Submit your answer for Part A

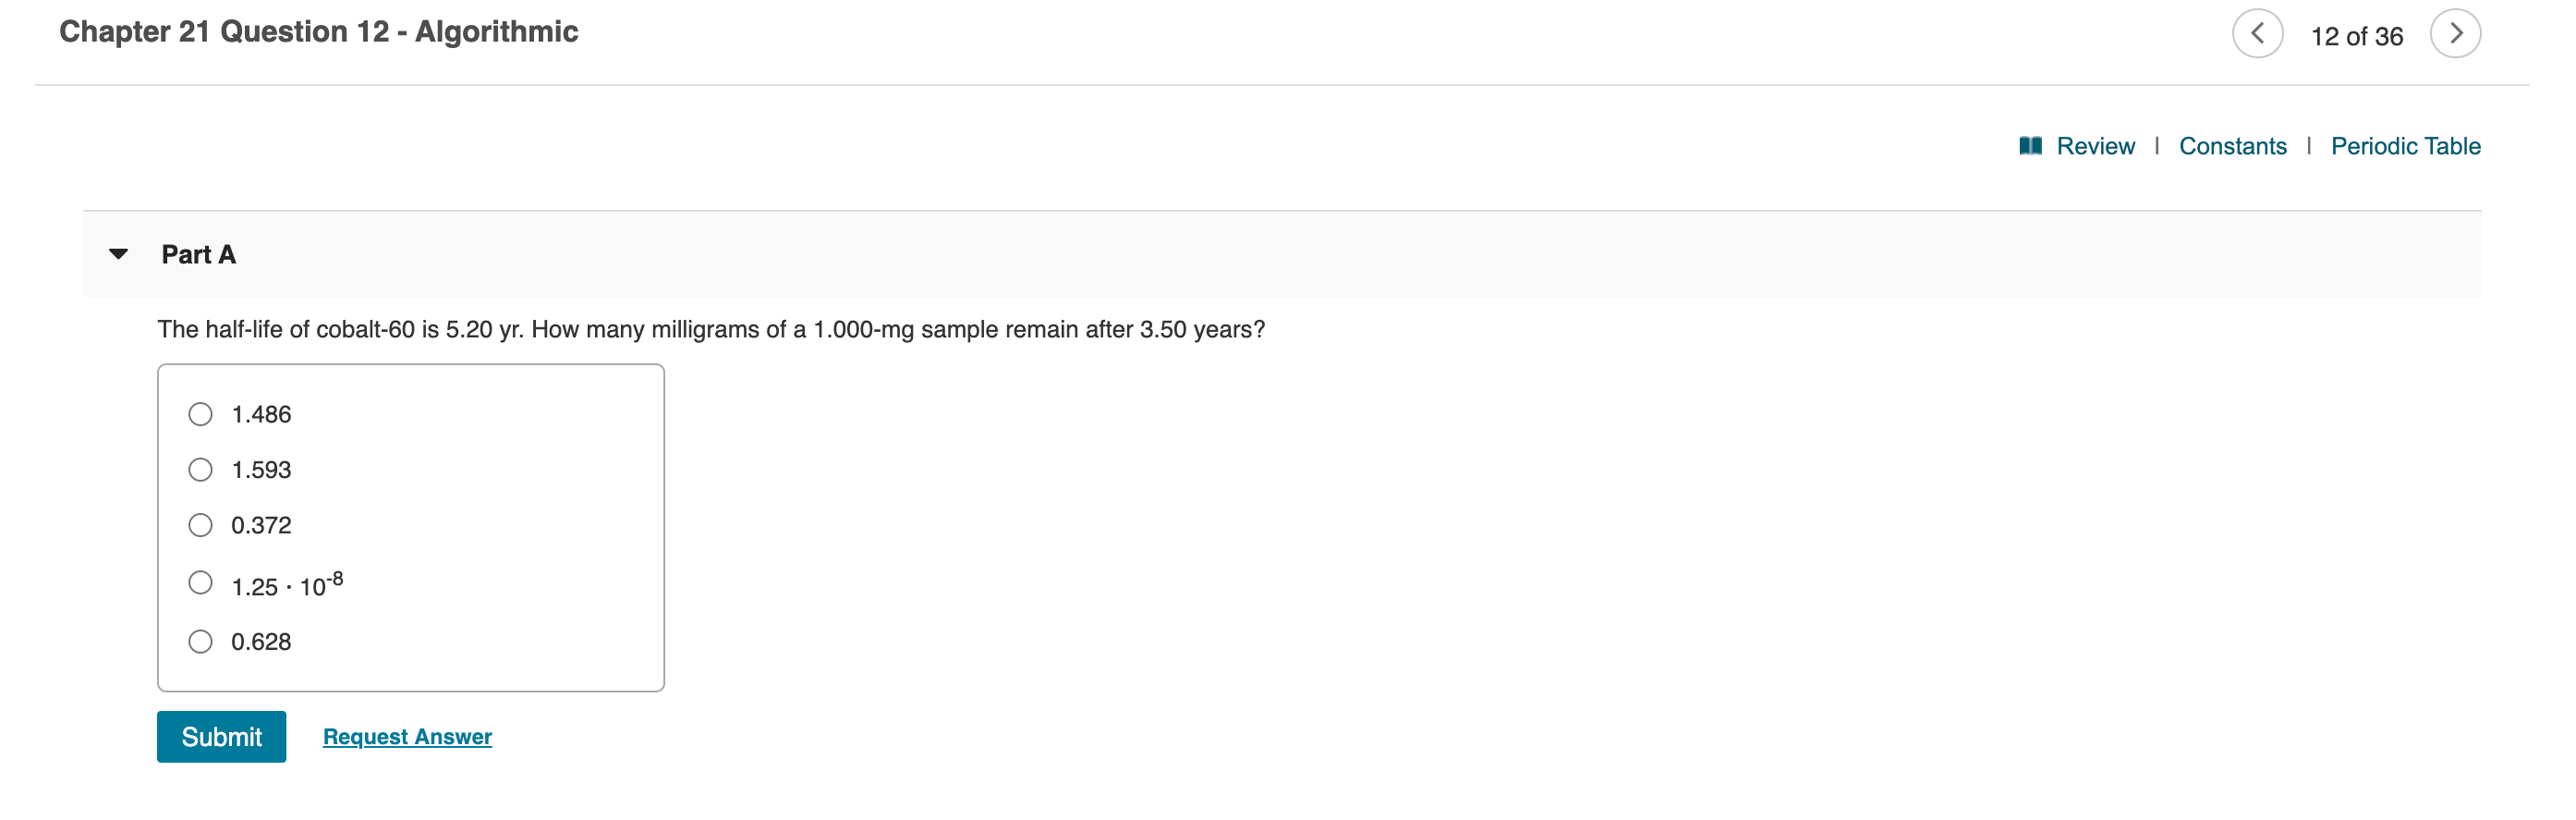[x=221, y=736]
